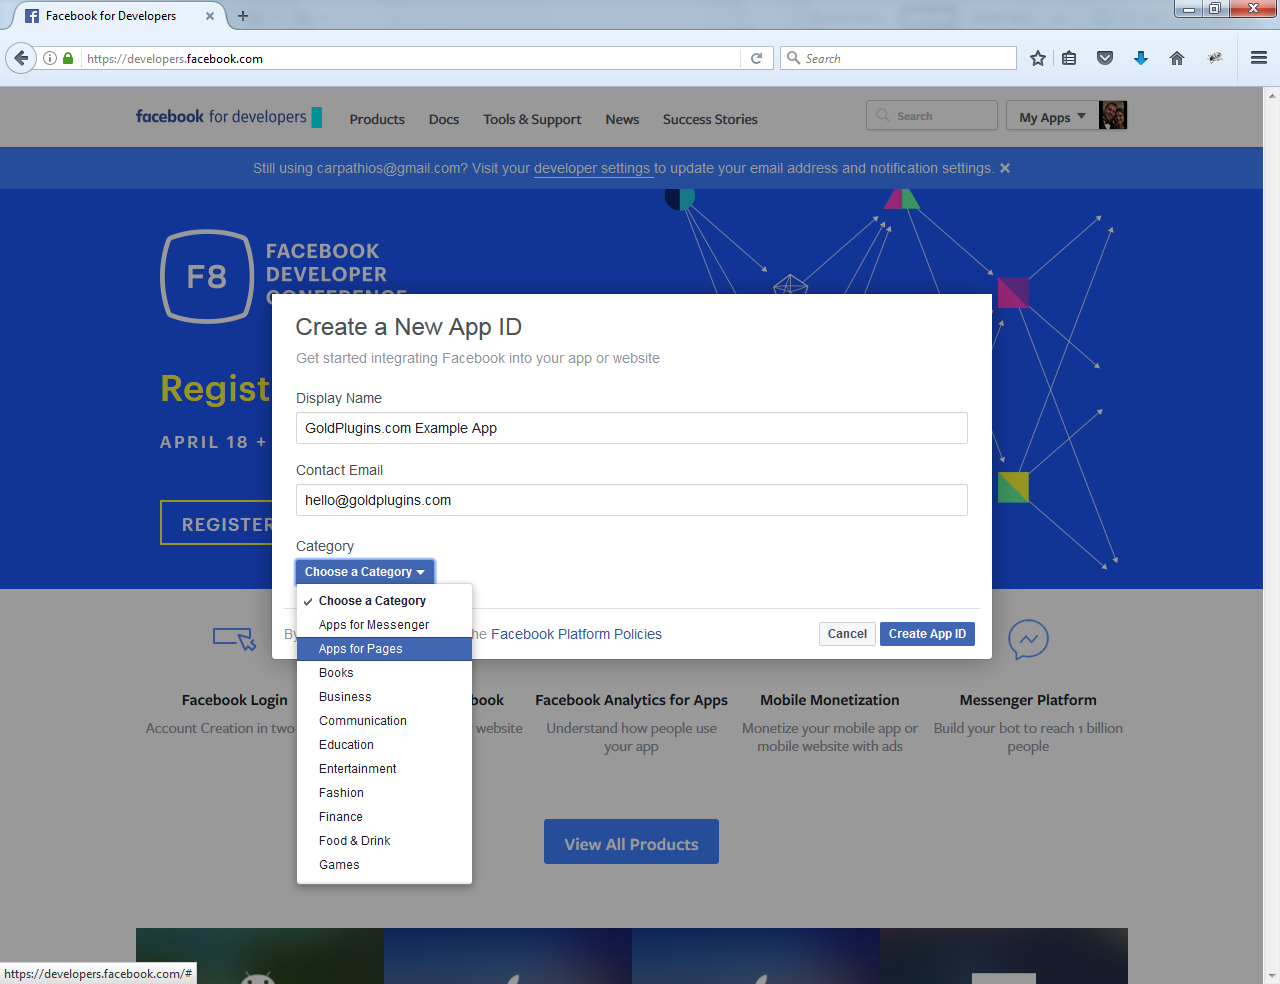This screenshot has width=1280, height=984.
Task: Open the downloads arrow icon
Action: [1141, 58]
